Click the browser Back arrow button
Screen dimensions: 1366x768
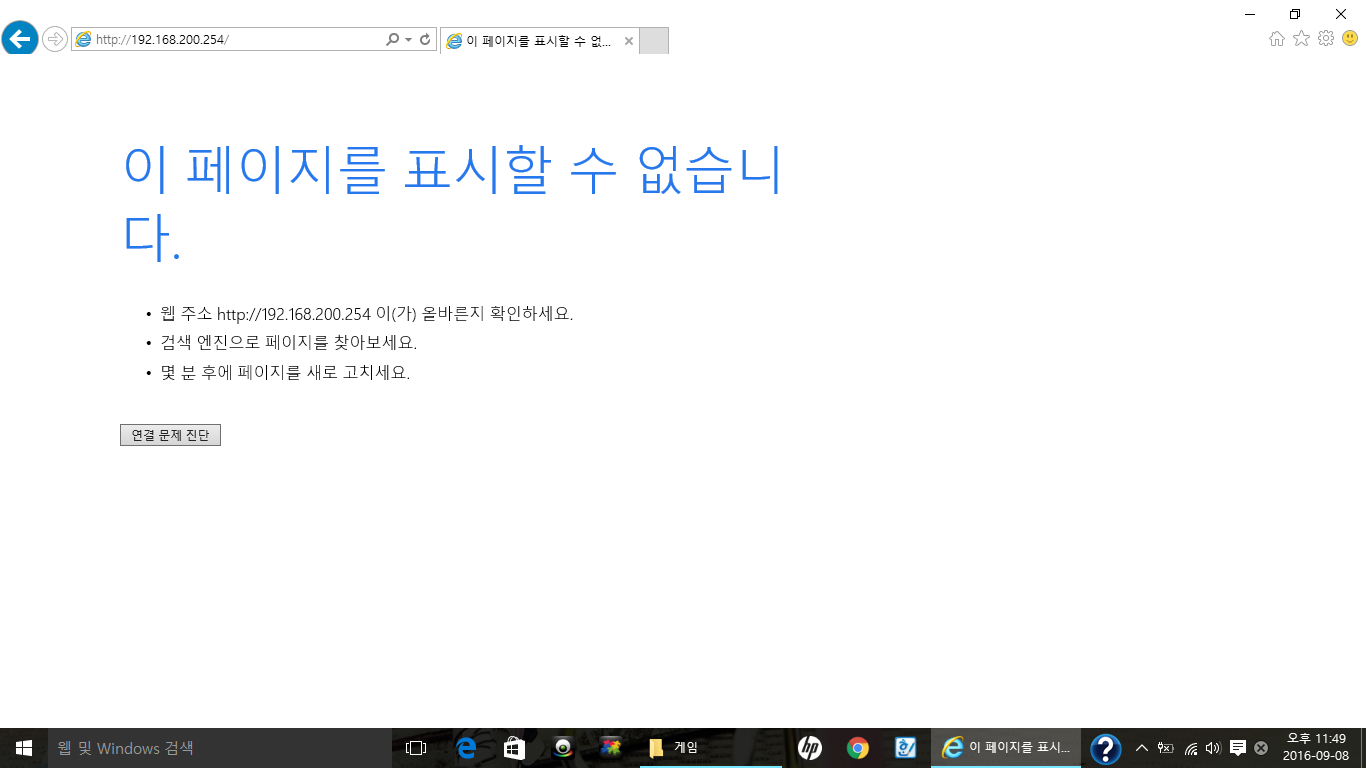click(20, 39)
